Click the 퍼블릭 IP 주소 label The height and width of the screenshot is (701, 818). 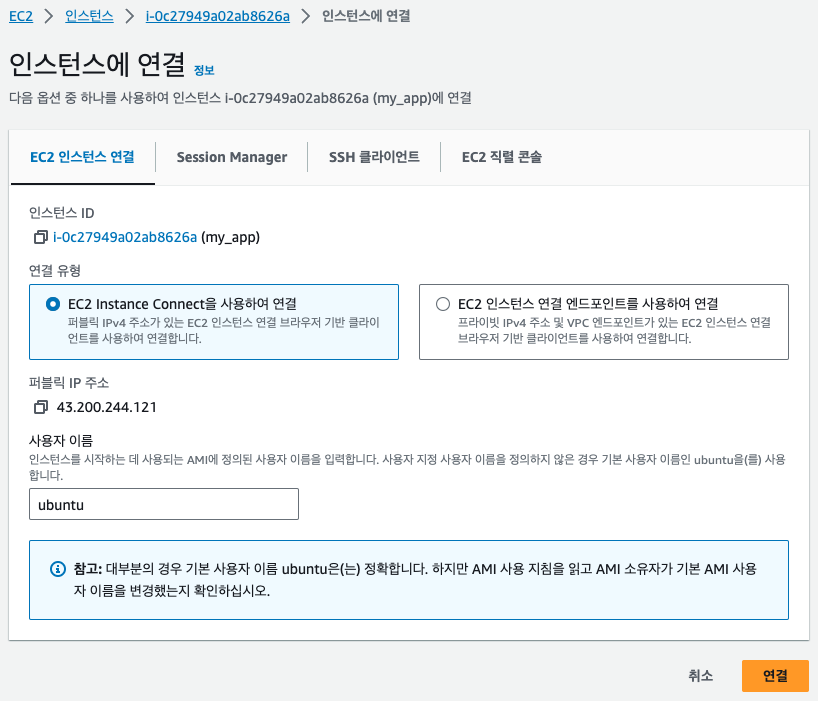[x=69, y=383]
